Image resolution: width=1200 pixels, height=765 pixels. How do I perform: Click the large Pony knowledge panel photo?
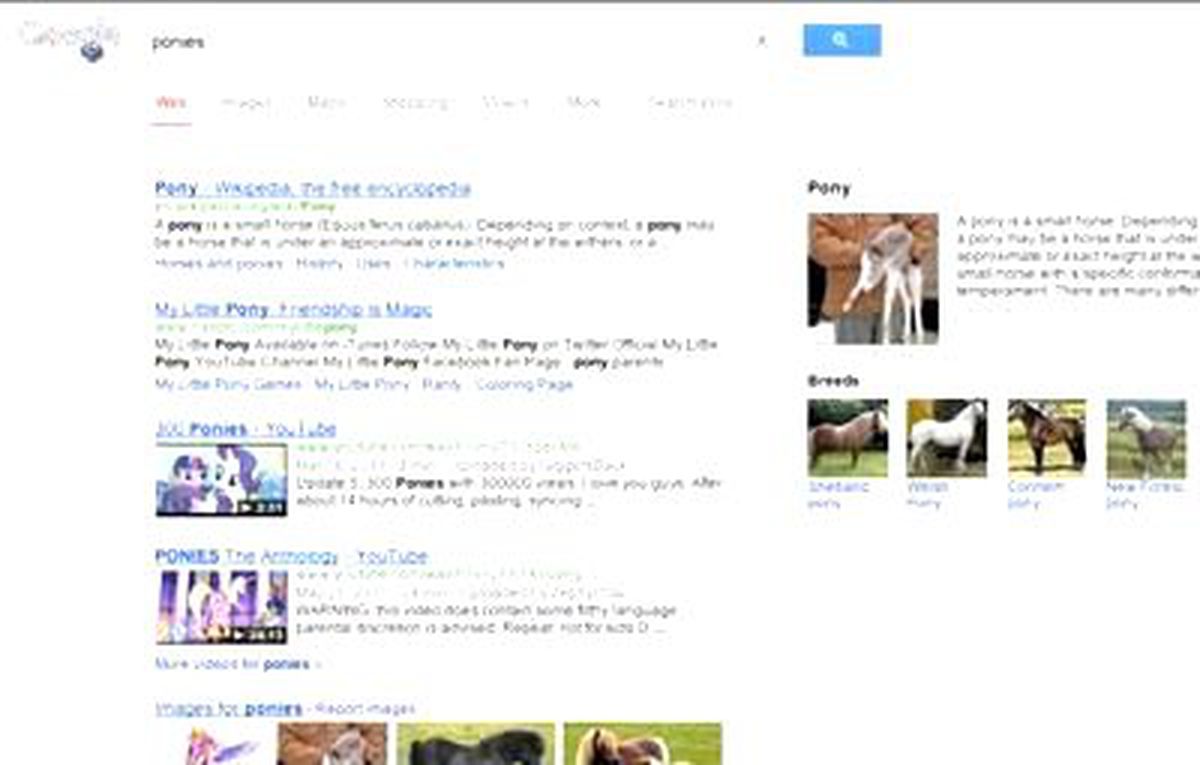[x=873, y=278]
